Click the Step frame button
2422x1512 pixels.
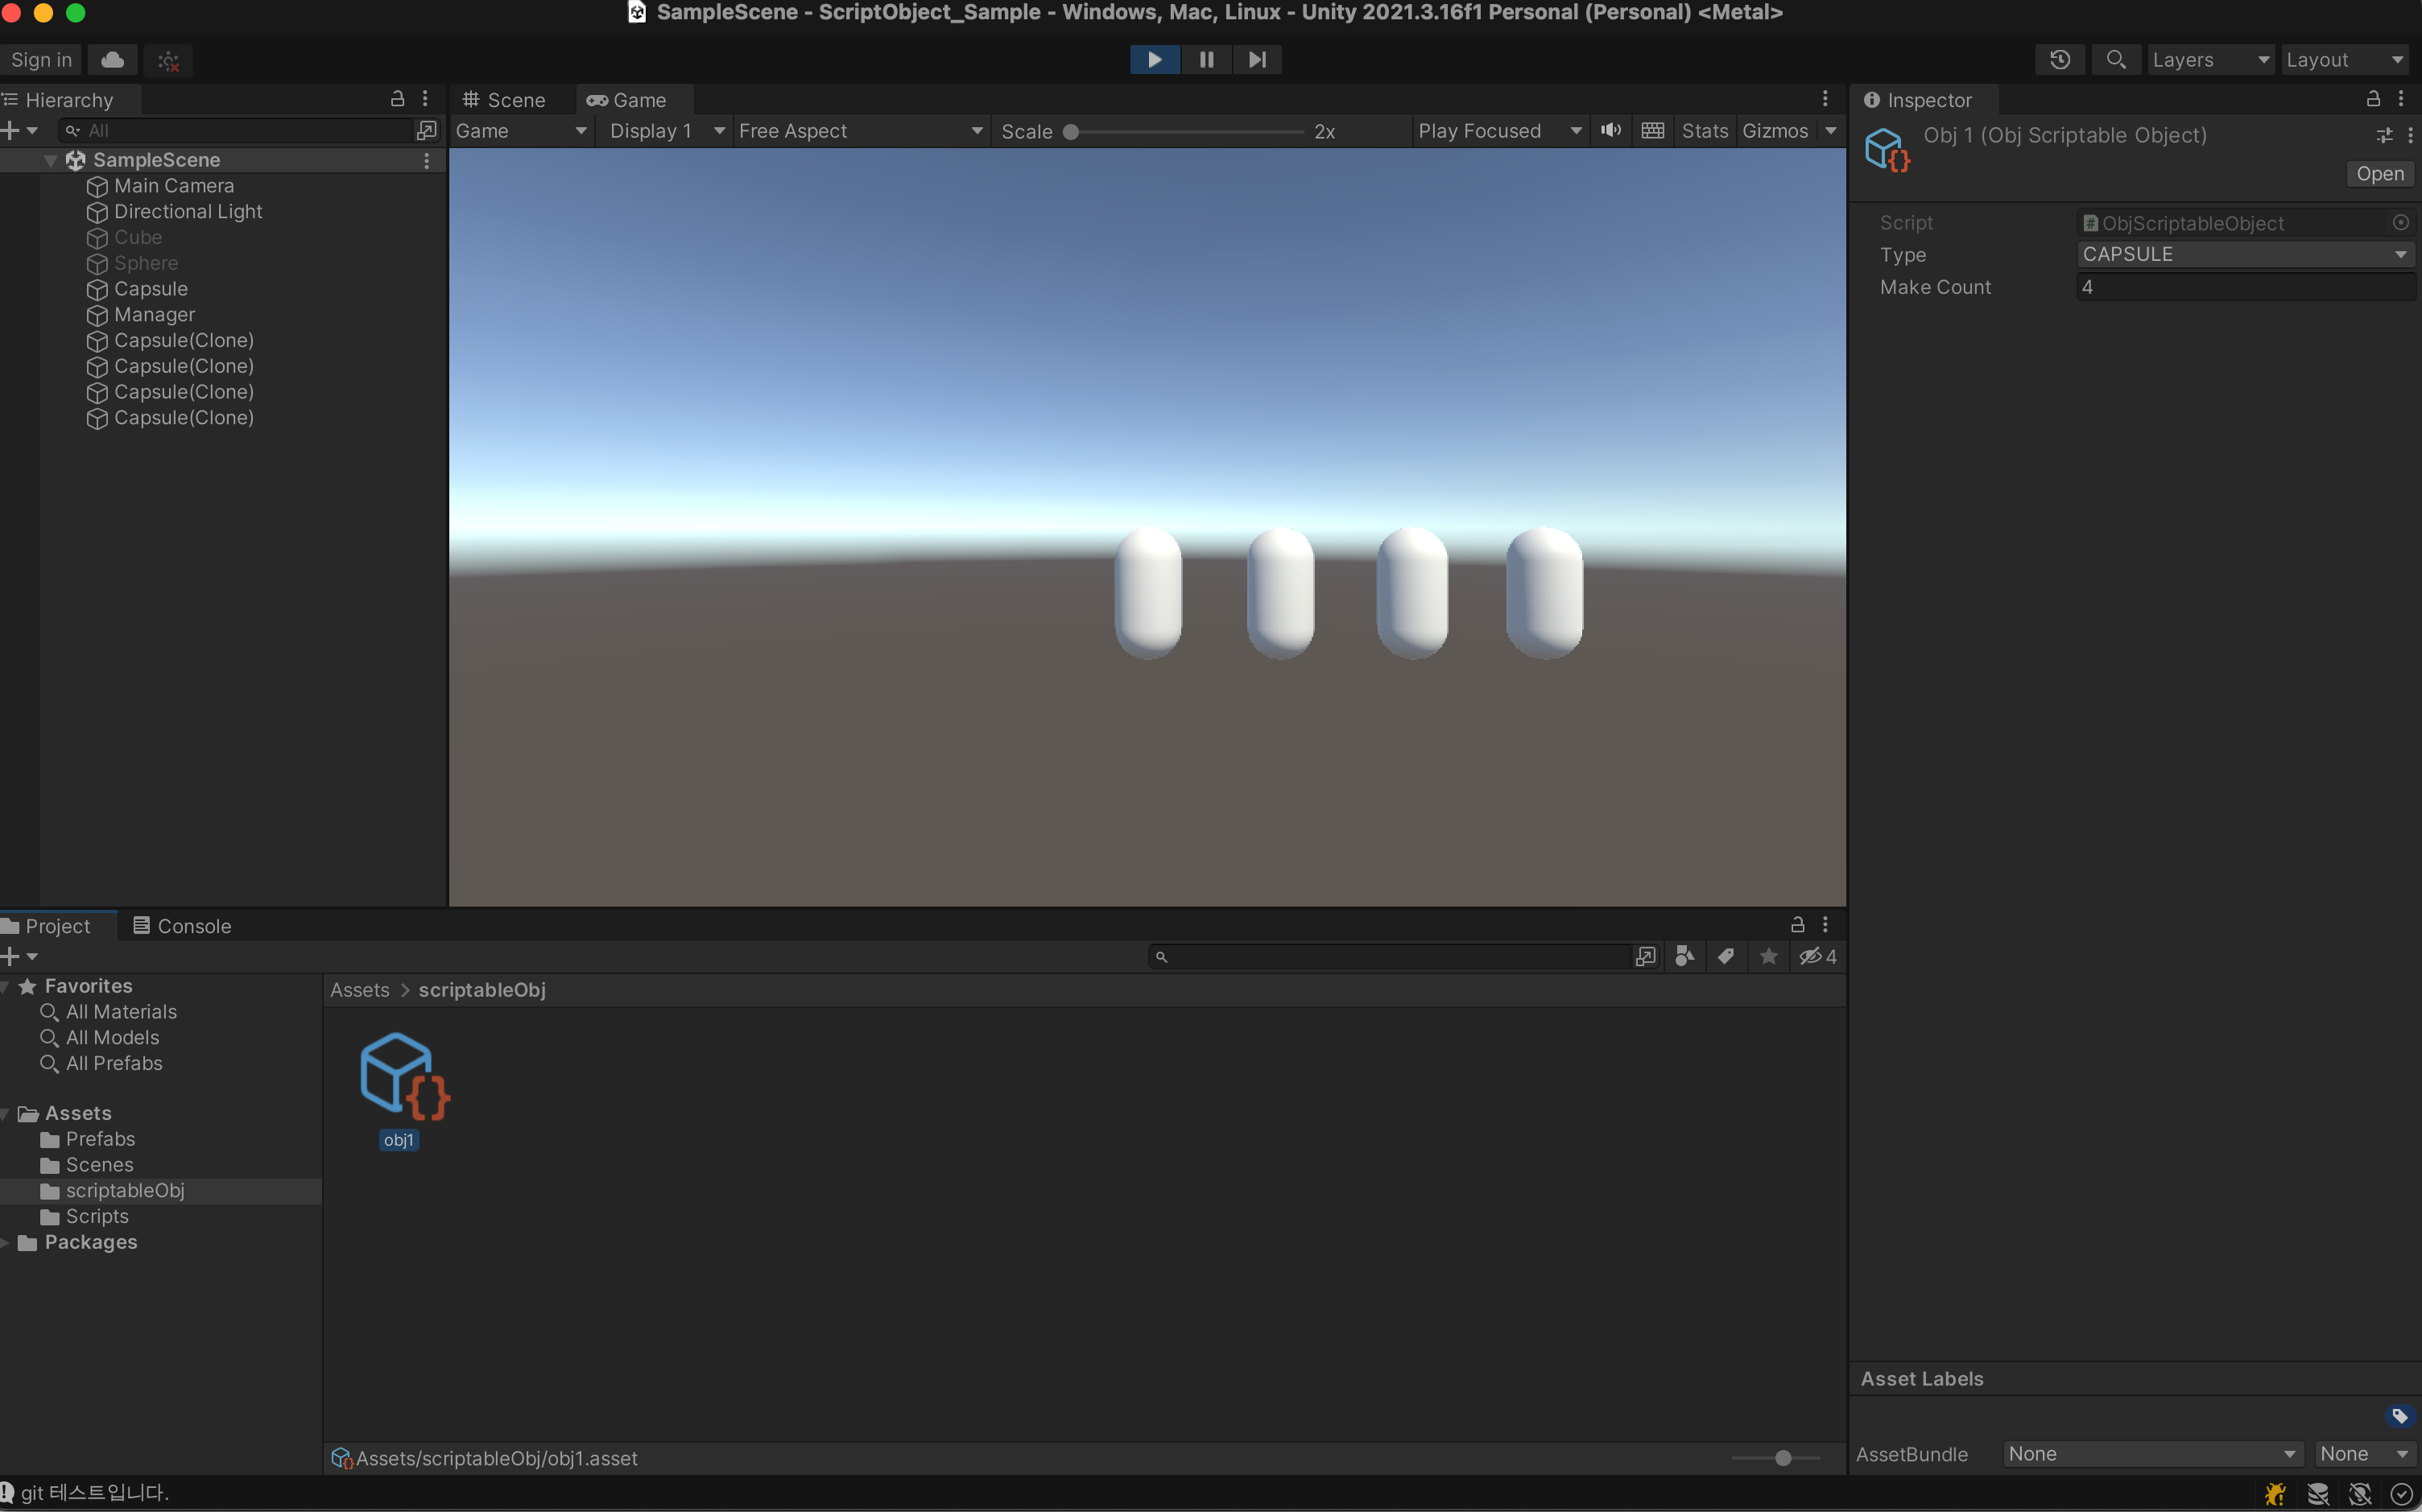[1257, 60]
